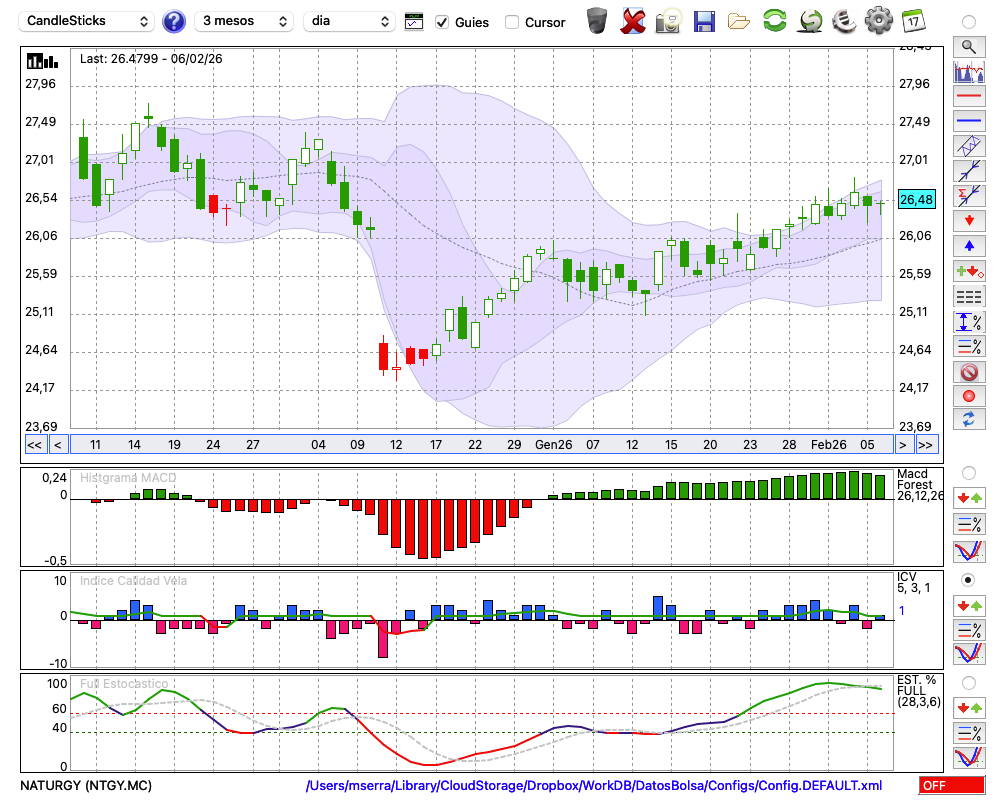Click the Config.DEFAULT.xml path link

pos(594,785)
